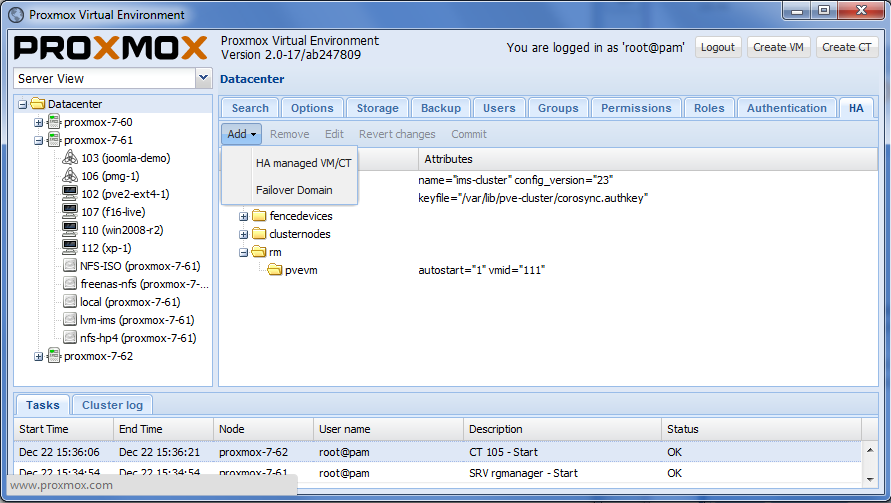This screenshot has width=891, height=503.
Task: Expand the proxmox-7-60 node
Action: (x=39, y=122)
